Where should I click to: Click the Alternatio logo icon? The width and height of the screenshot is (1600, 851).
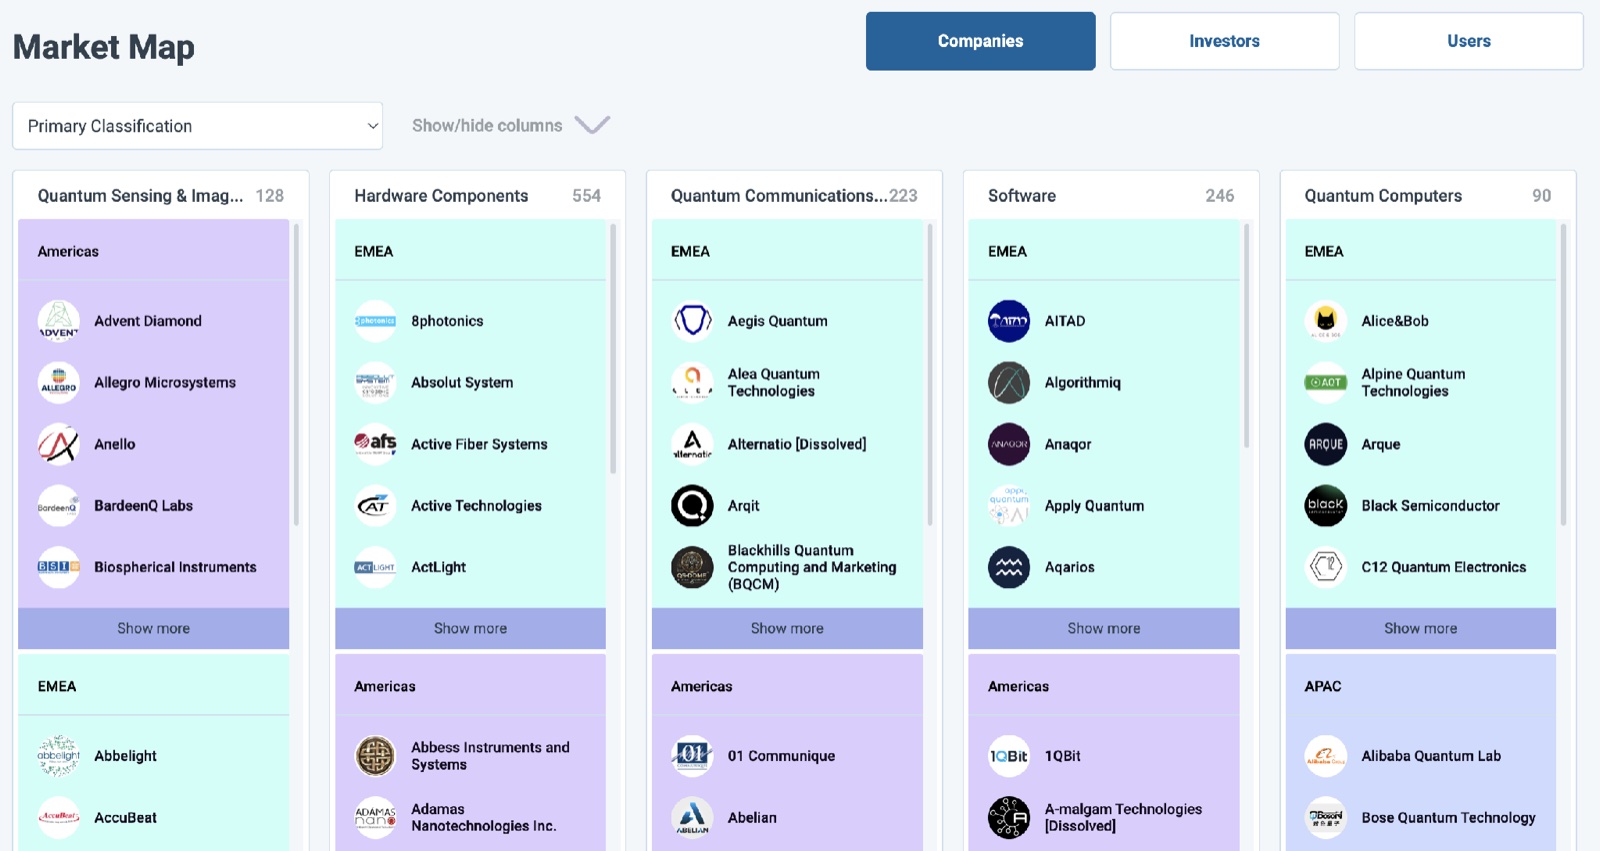point(692,444)
